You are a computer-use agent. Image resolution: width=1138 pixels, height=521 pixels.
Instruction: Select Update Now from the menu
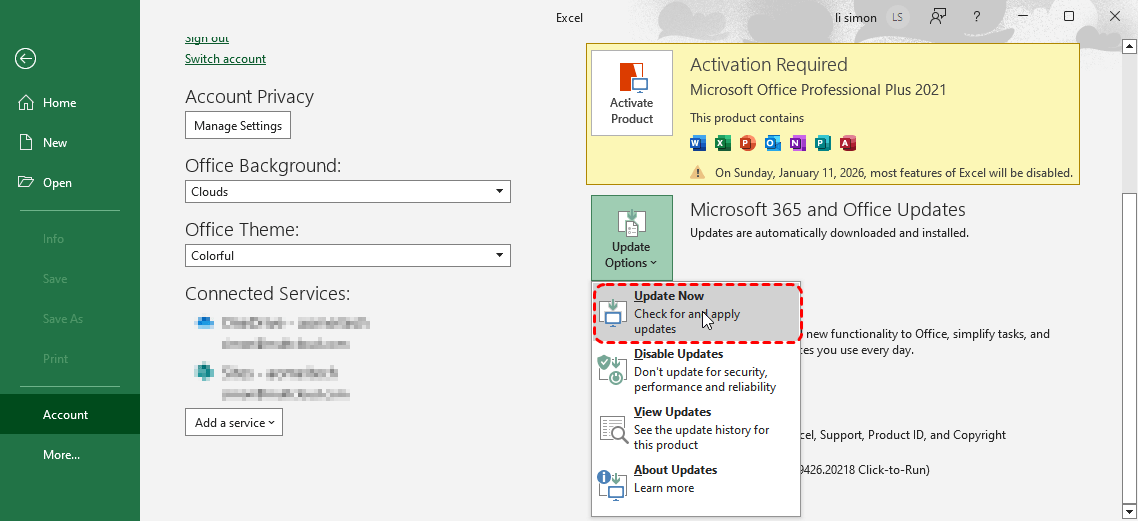[x=698, y=312]
